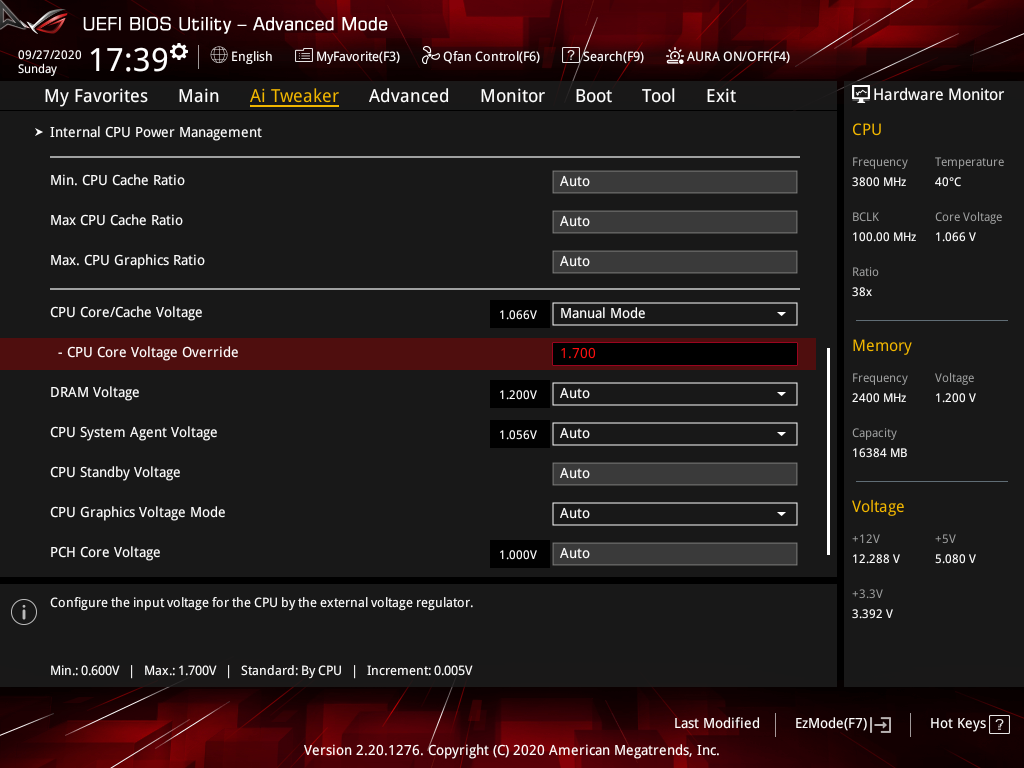Viewport: 1024px width, 768px height.
Task: Click CPU Temperature 40°C value
Action: (x=948, y=182)
